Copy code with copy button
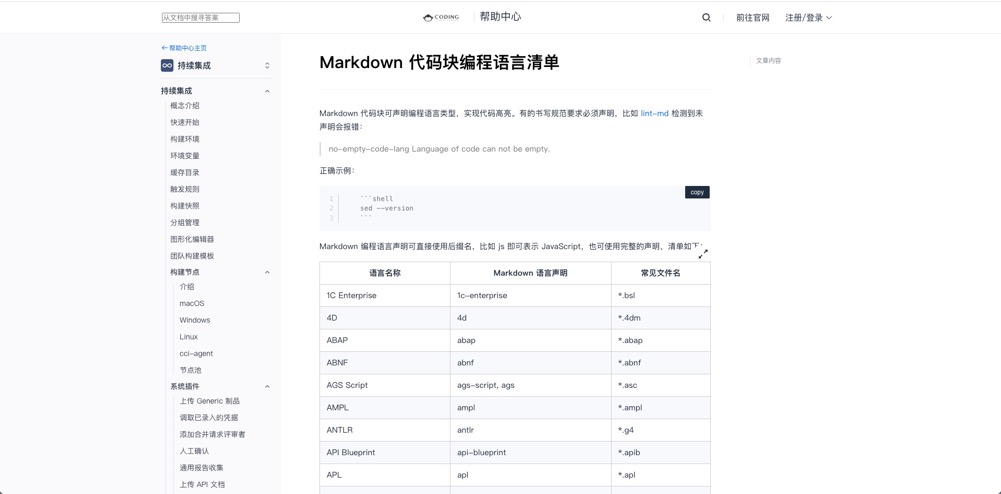 (697, 192)
